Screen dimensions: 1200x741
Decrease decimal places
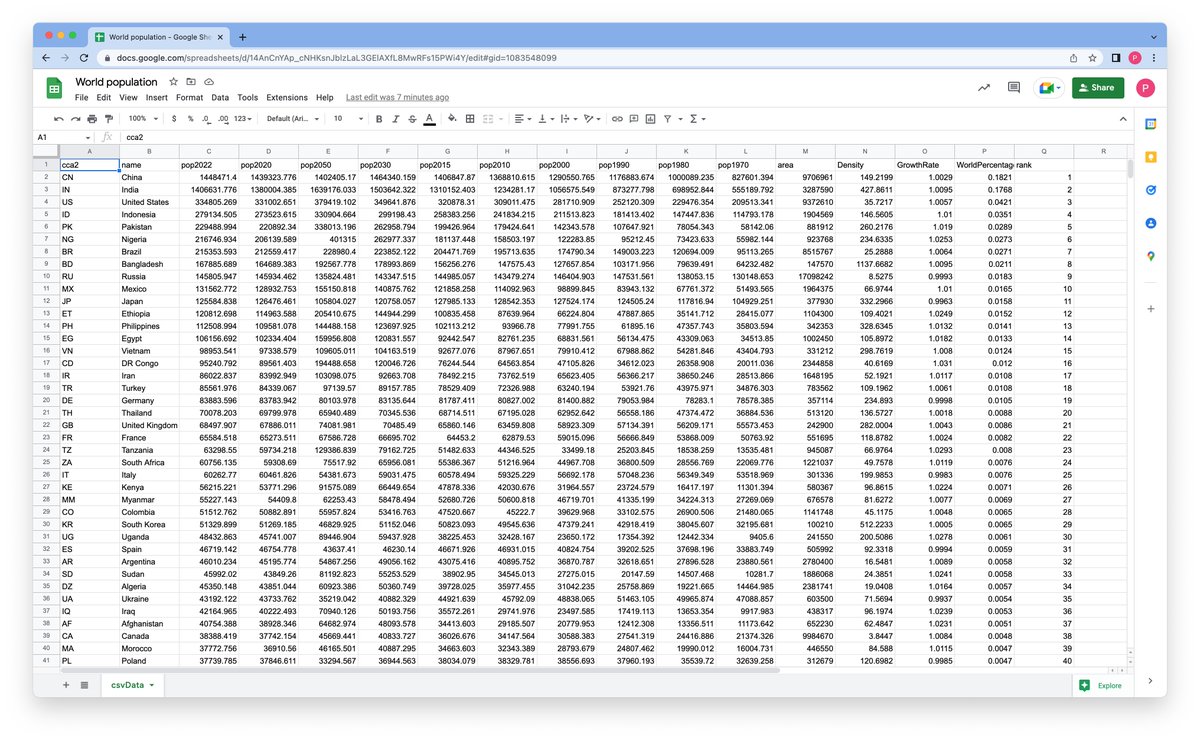pyautogui.click(x=206, y=118)
